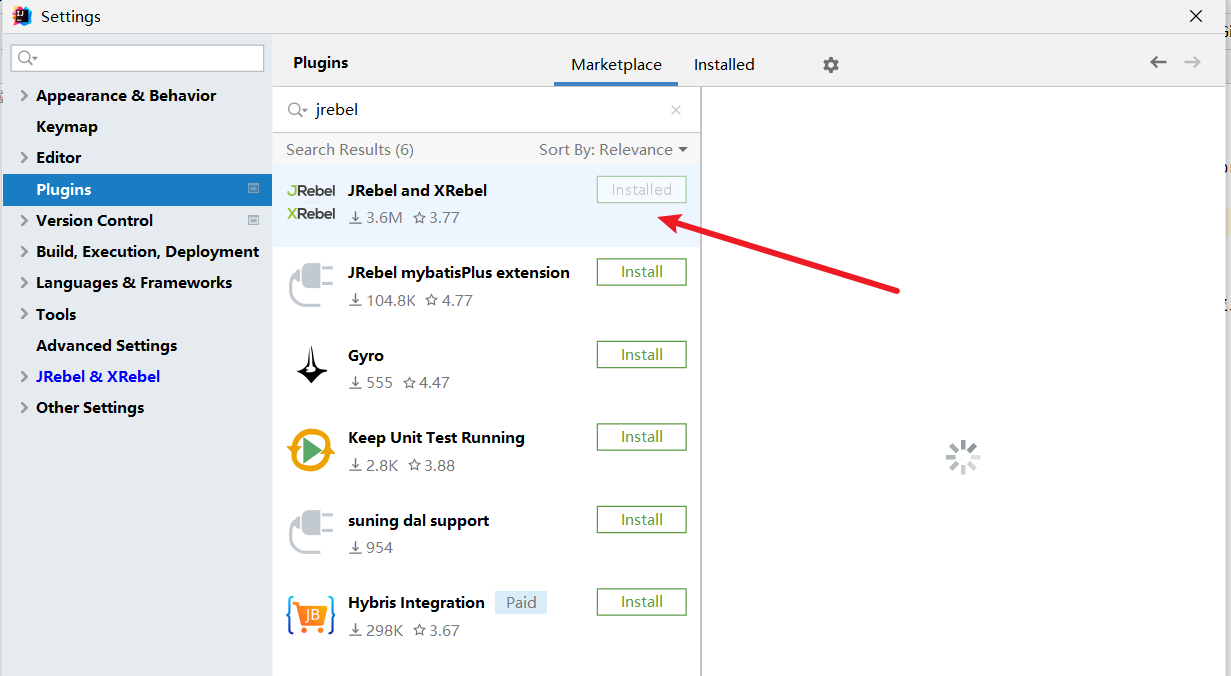Open the Sort By Relevance dropdown

pos(613,150)
